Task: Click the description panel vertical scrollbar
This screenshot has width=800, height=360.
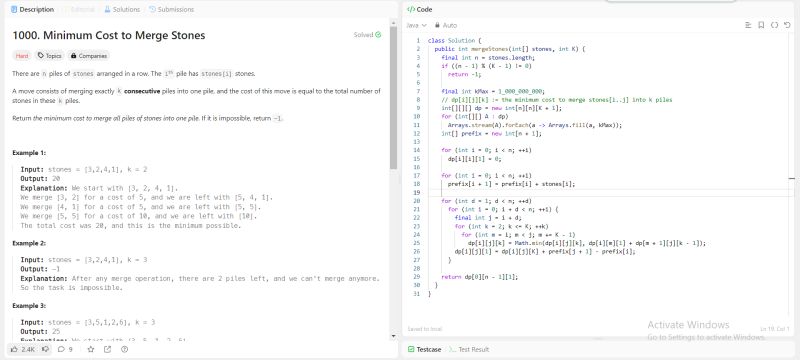Action: (x=393, y=97)
